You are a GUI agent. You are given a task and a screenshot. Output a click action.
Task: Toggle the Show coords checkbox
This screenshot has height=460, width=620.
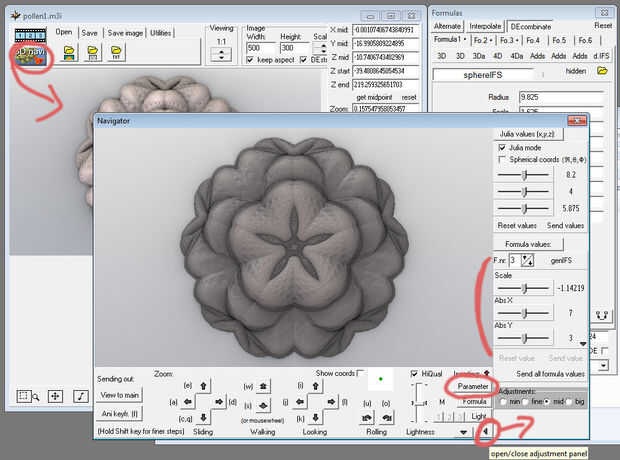coord(360,373)
